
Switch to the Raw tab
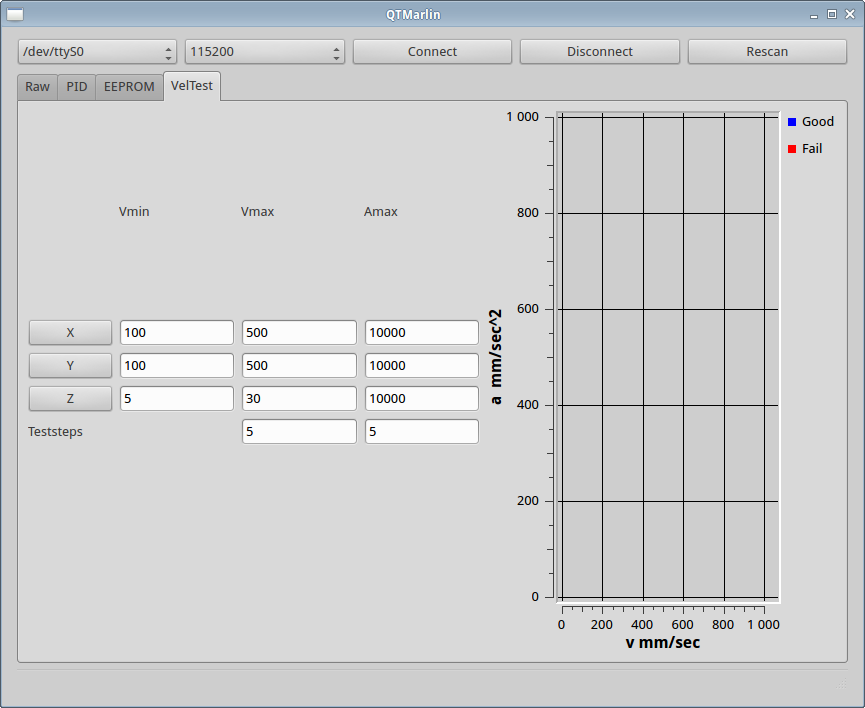click(37, 87)
